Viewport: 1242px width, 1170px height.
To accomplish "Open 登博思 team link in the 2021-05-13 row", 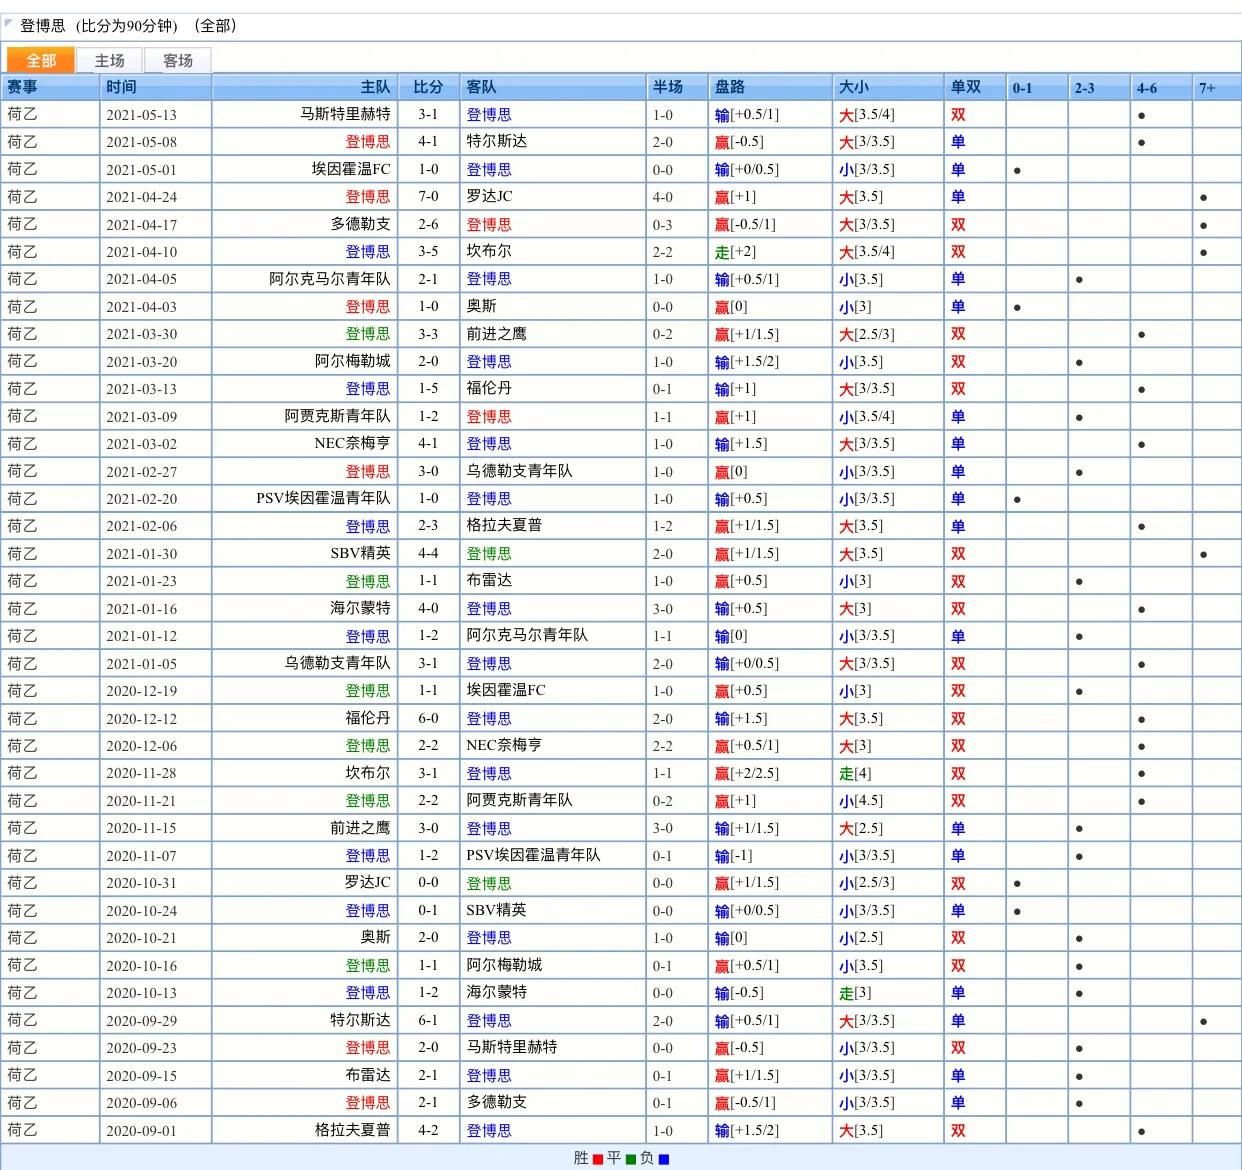I will point(489,114).
